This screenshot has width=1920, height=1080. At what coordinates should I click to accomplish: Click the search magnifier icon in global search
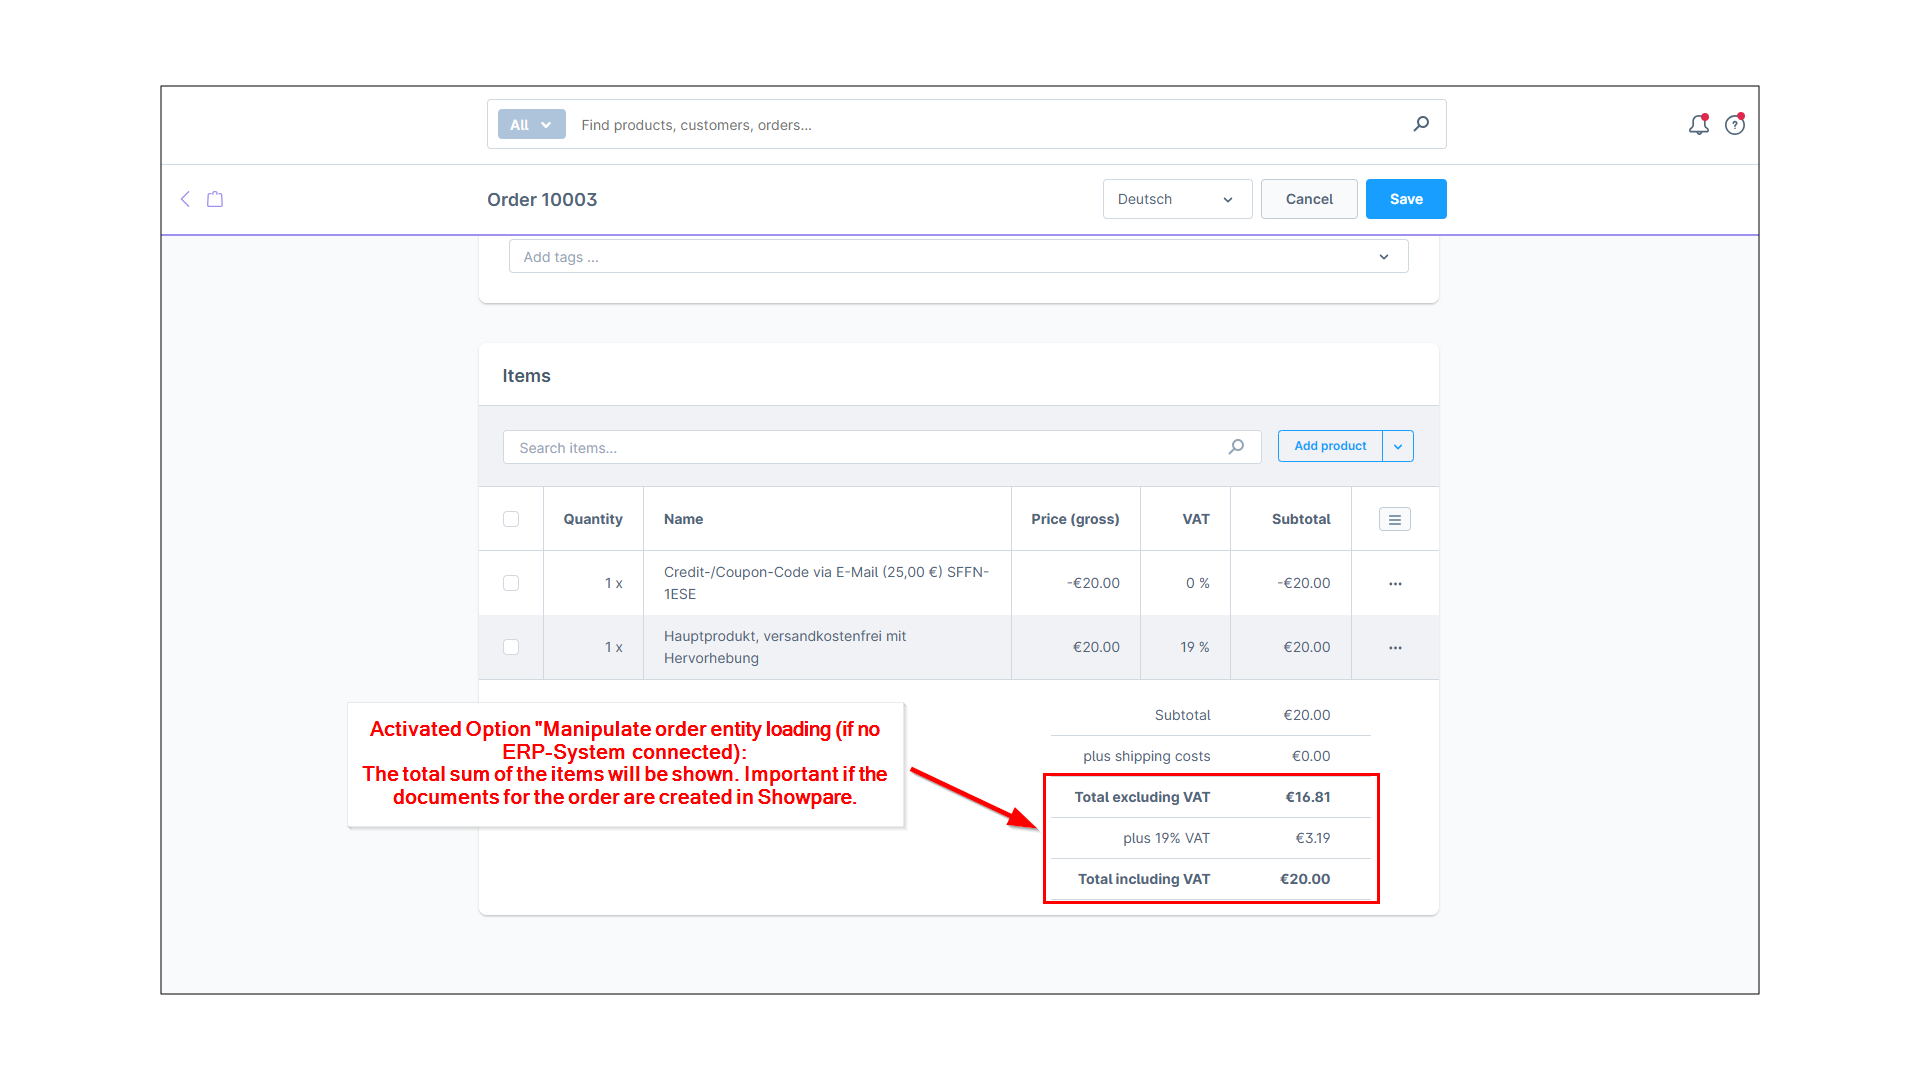pyautogui.click(x=1421, y=124)
